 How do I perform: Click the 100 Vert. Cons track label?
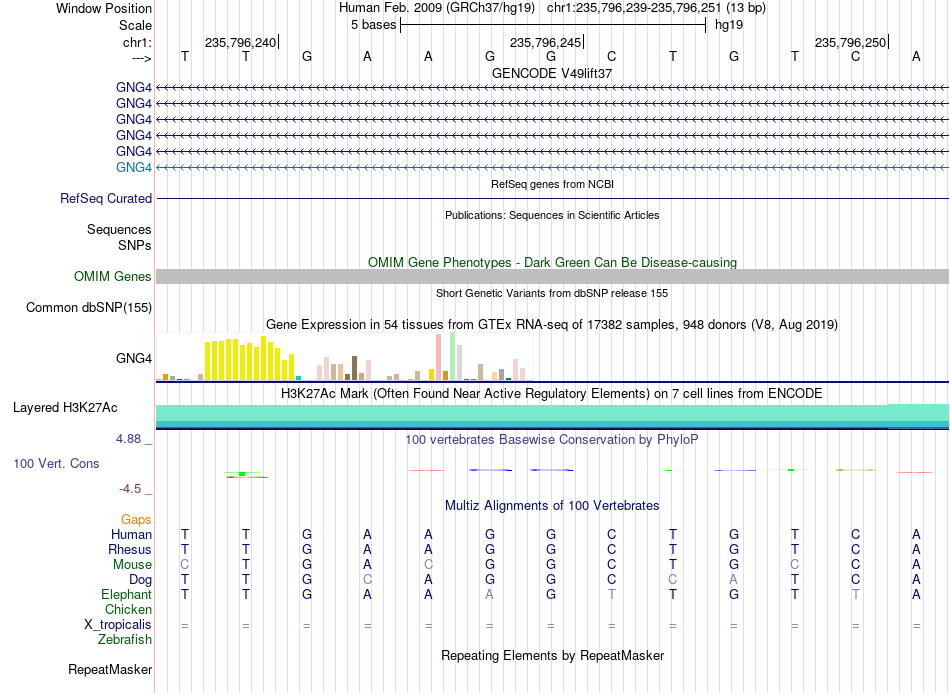(56, 463)
